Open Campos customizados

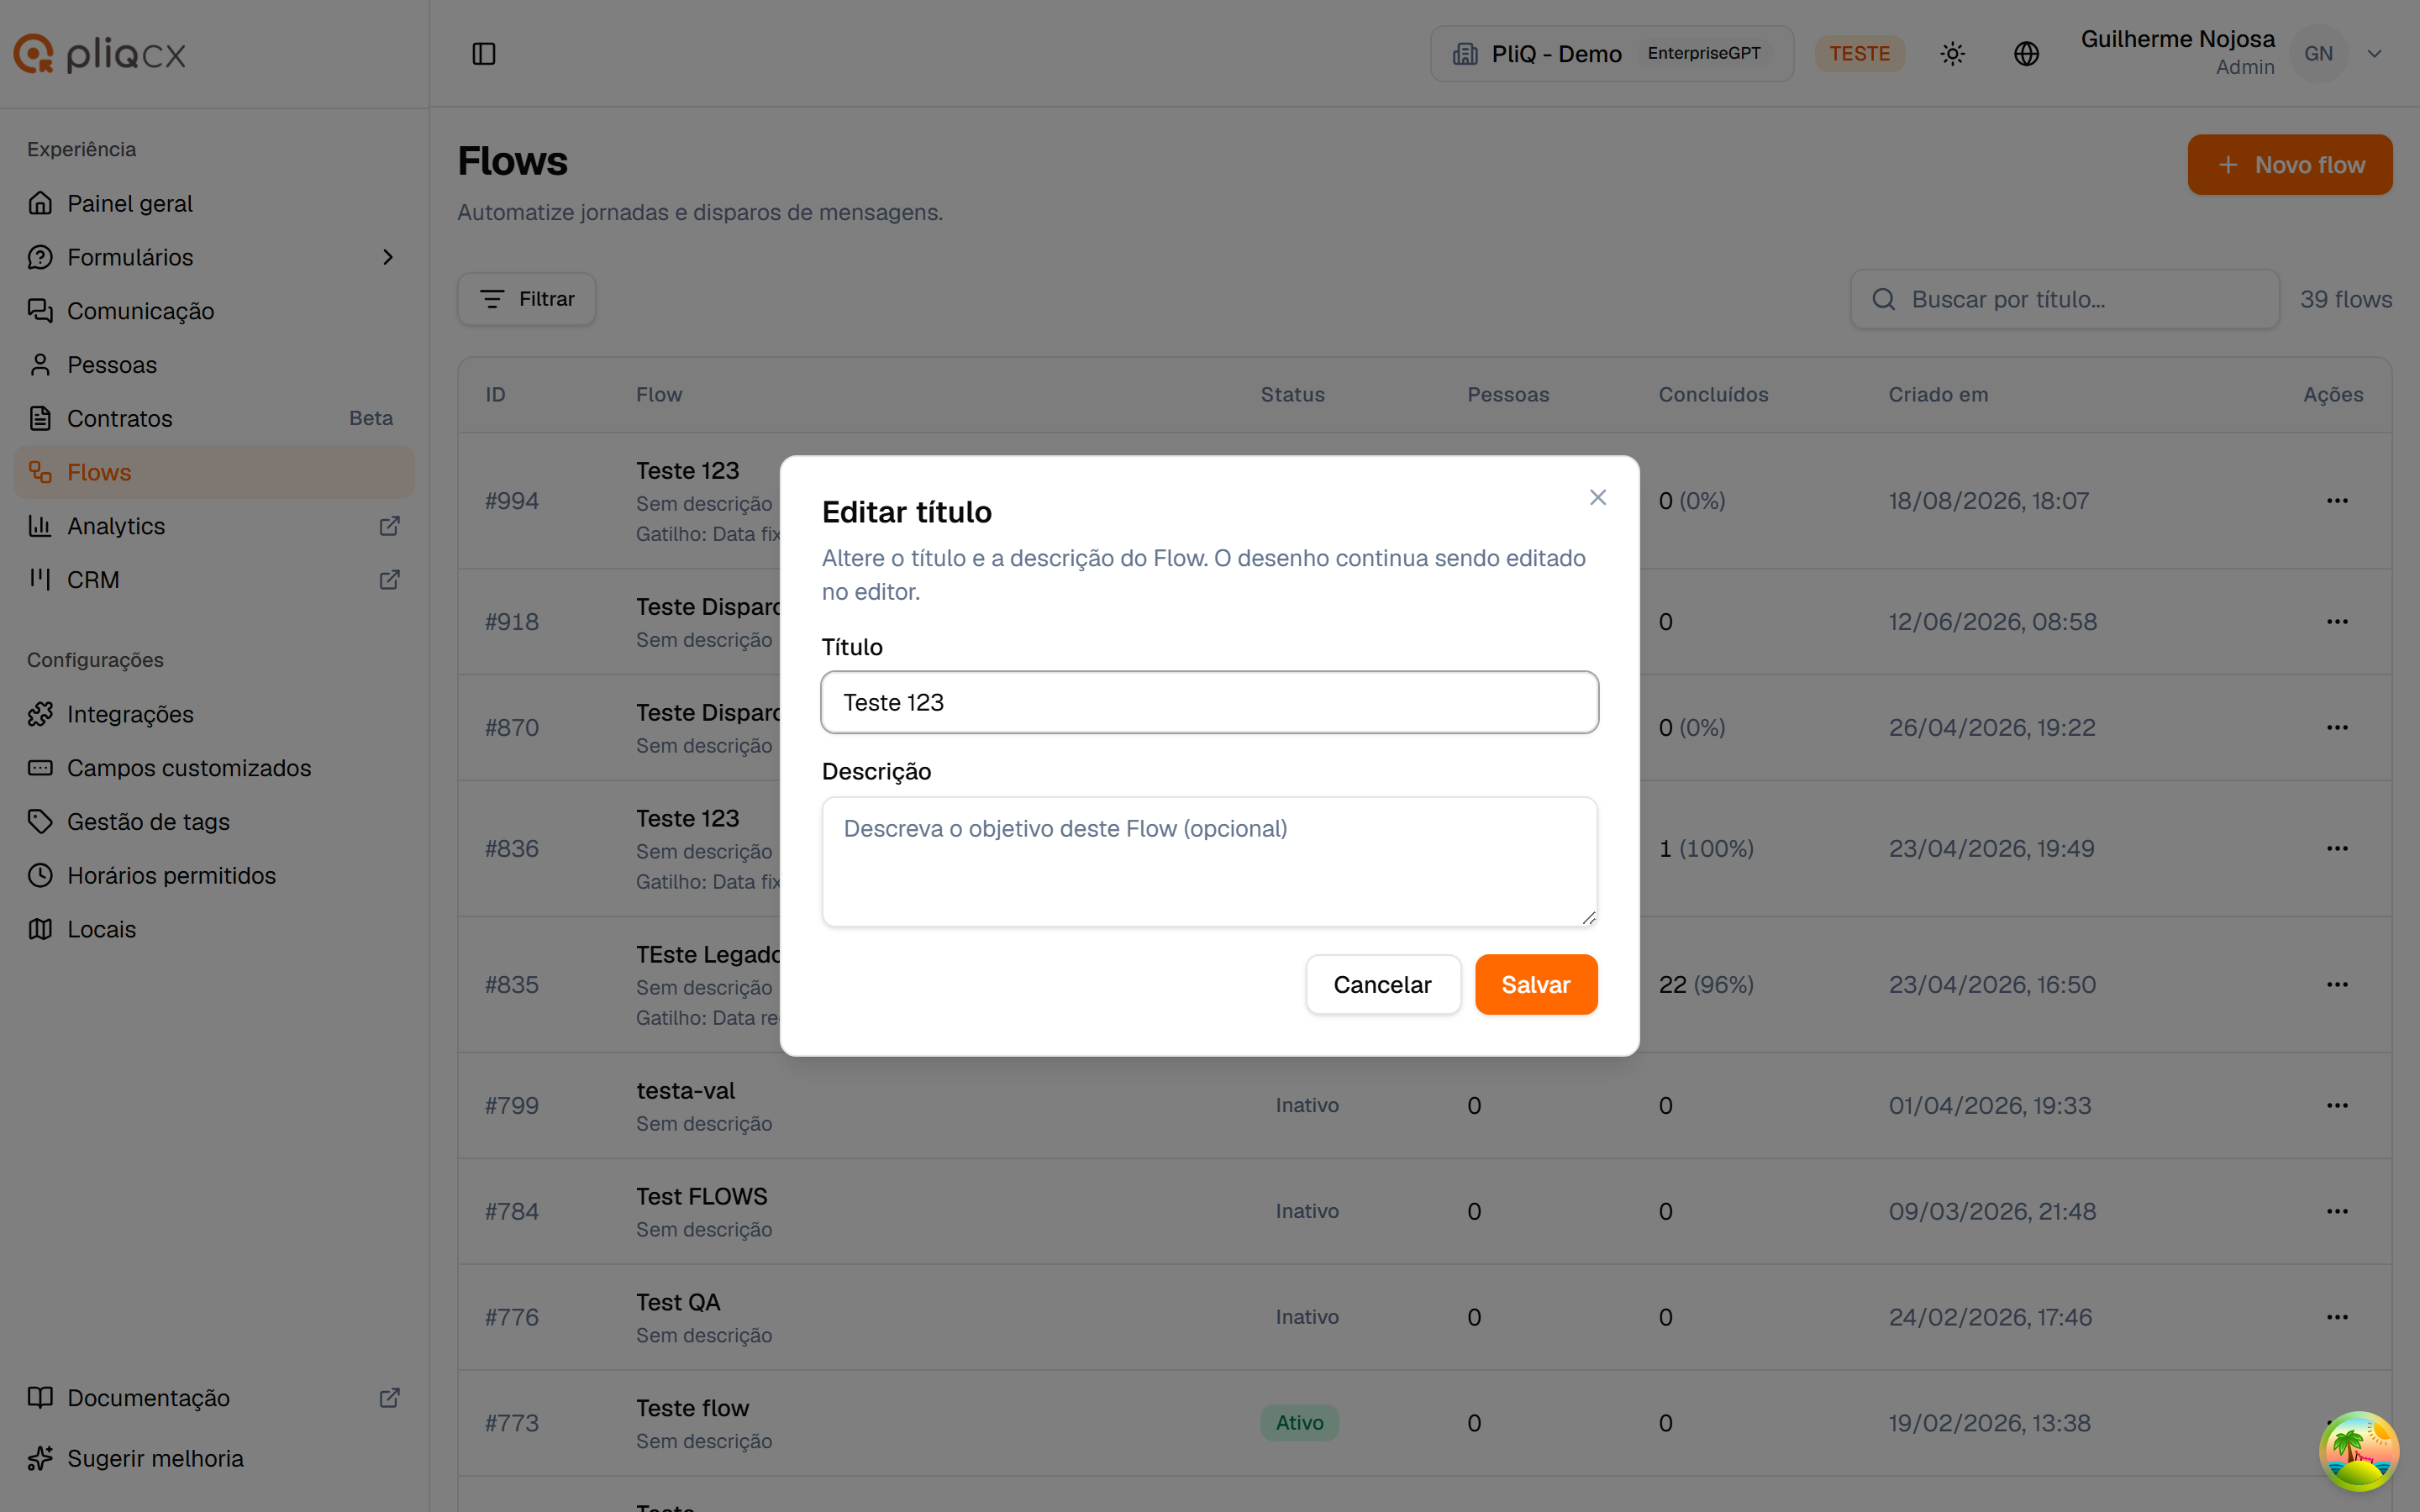point(214,768)
